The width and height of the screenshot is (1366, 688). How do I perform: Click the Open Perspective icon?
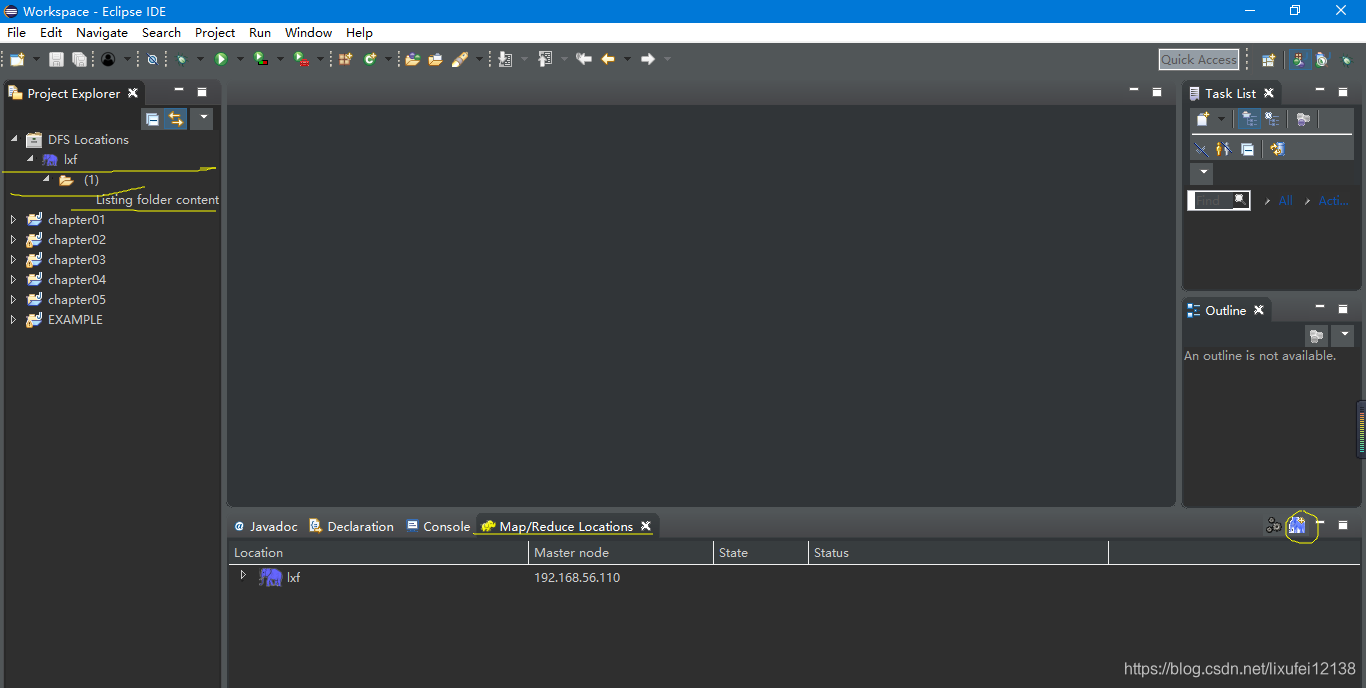click(x=1268, y=60)
